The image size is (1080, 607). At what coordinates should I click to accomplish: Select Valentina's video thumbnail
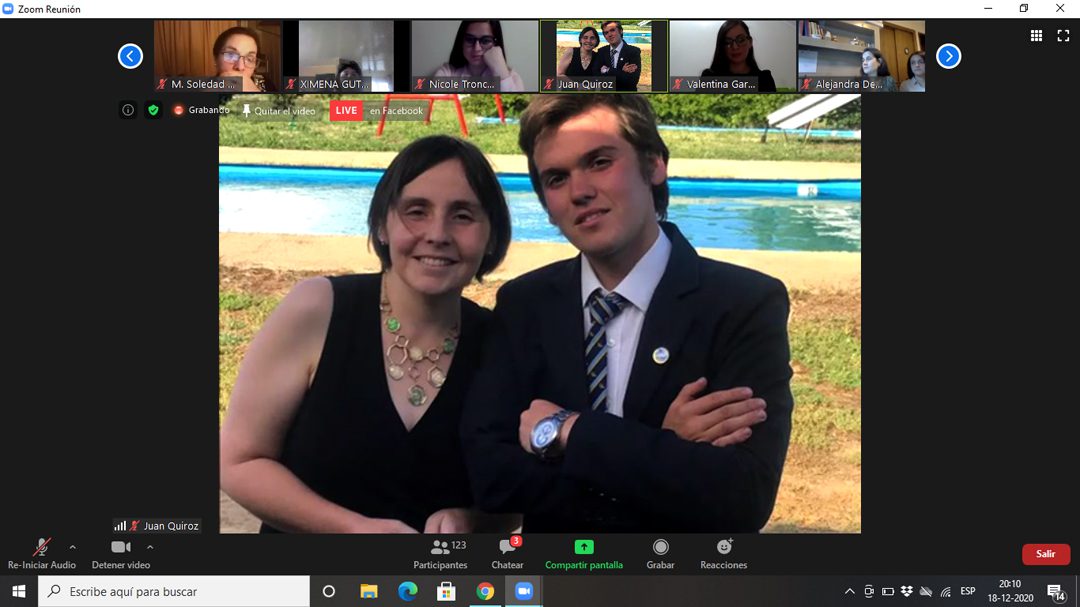(x=732, y=56)
